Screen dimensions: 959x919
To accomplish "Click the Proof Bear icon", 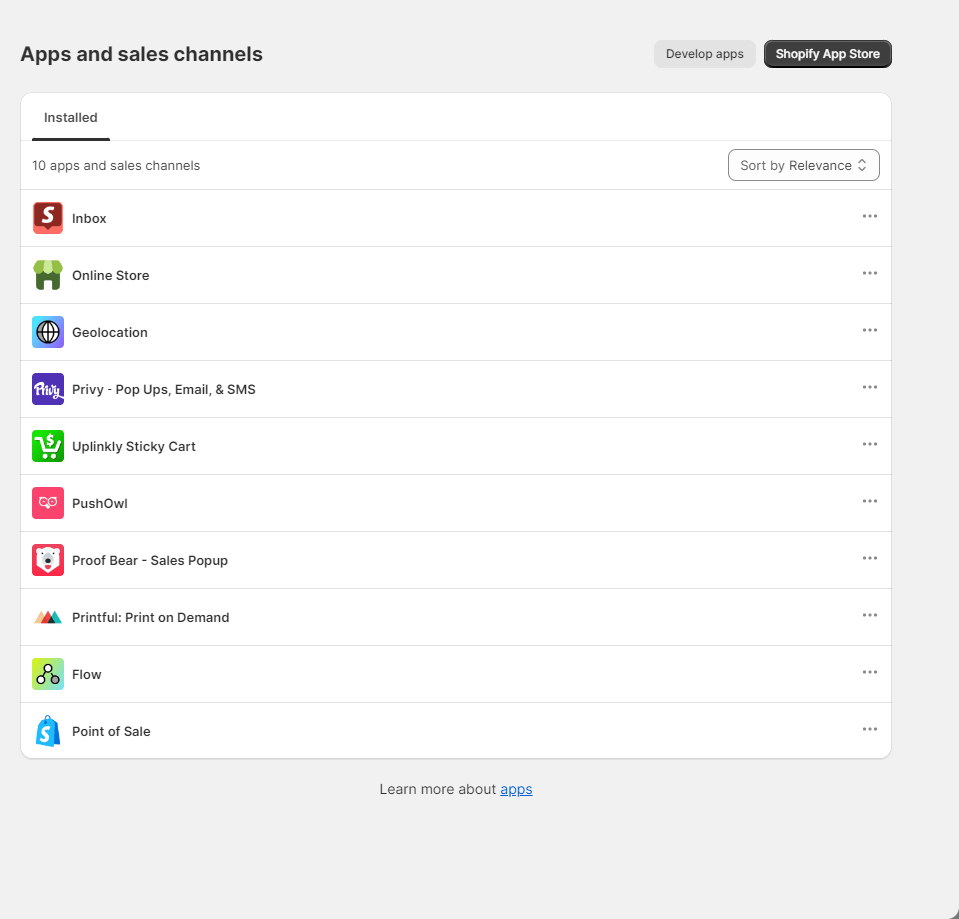I will coord(48,560).
